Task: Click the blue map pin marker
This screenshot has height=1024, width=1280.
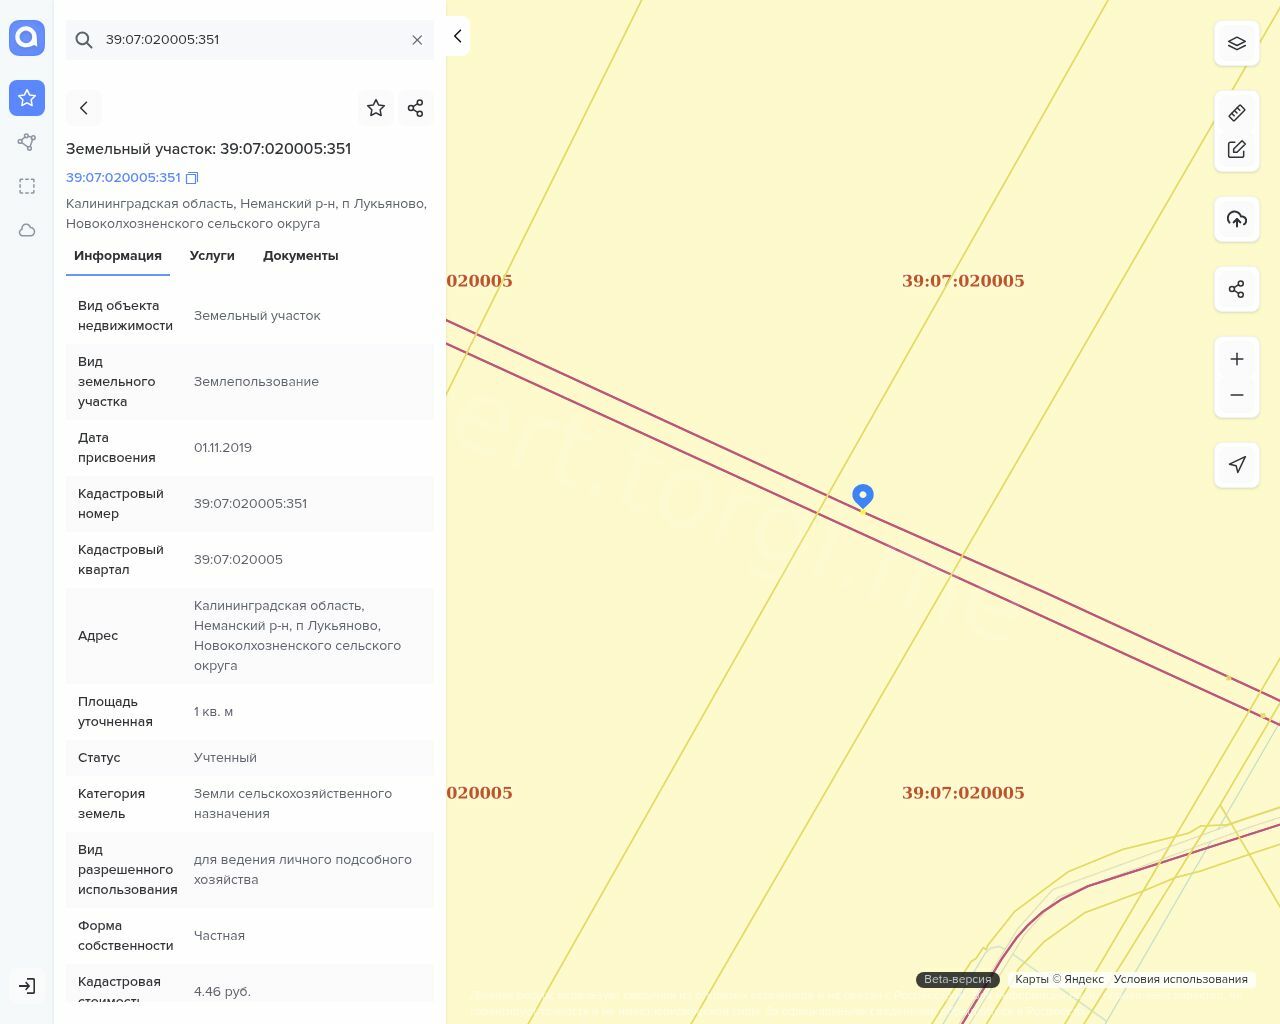Action: (862, 495)
